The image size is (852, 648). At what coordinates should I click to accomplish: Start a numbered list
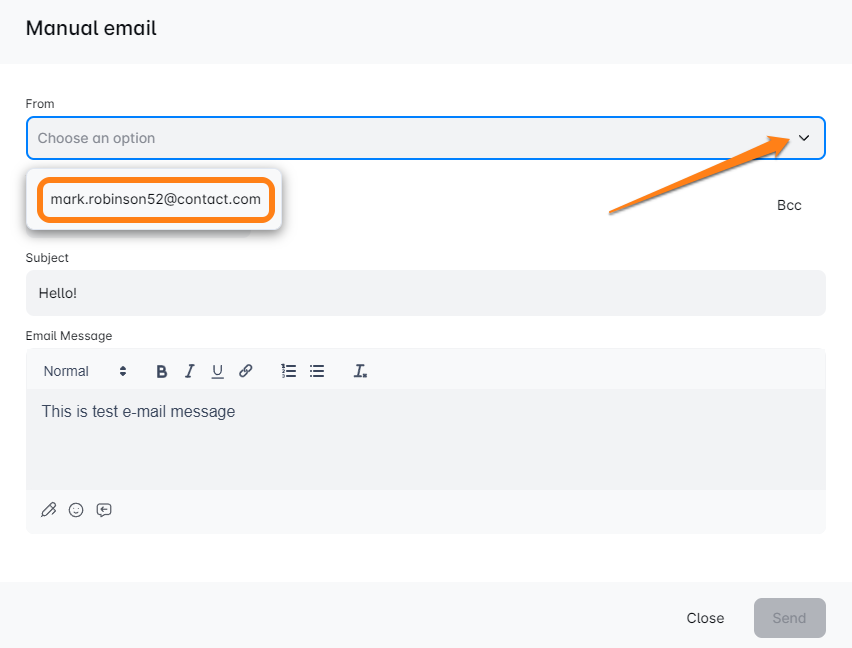[289, 371]
